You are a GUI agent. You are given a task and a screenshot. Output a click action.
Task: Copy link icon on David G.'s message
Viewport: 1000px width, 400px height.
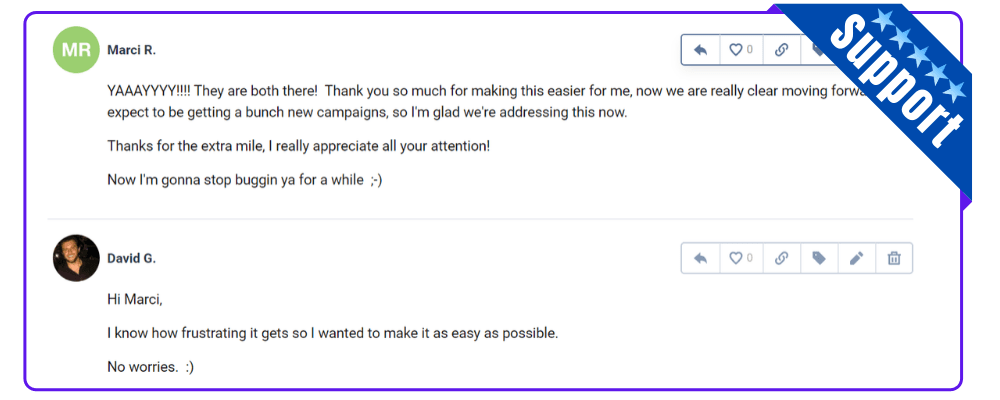coord(781,258)
